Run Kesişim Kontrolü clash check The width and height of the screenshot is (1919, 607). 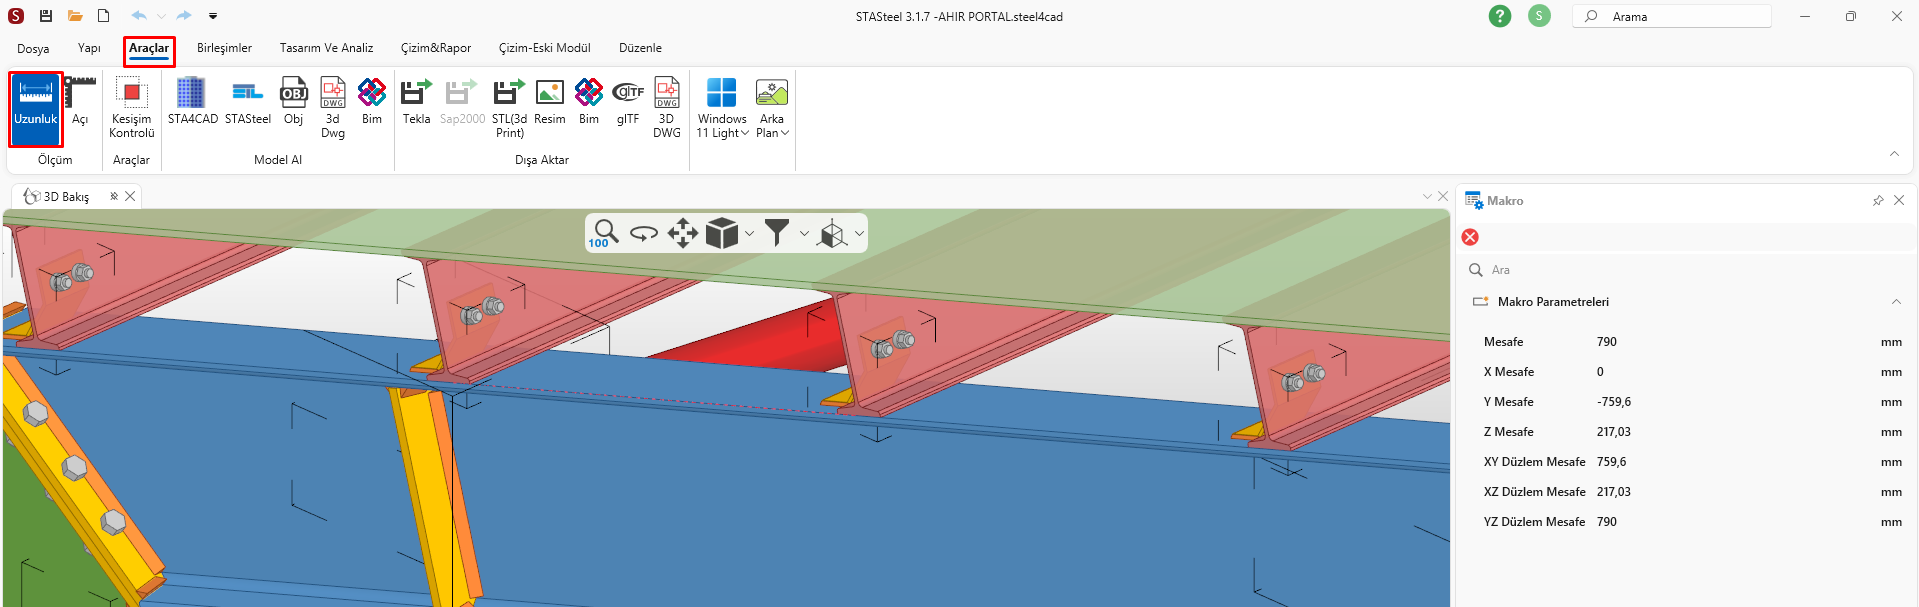click(x=131, y=106)
